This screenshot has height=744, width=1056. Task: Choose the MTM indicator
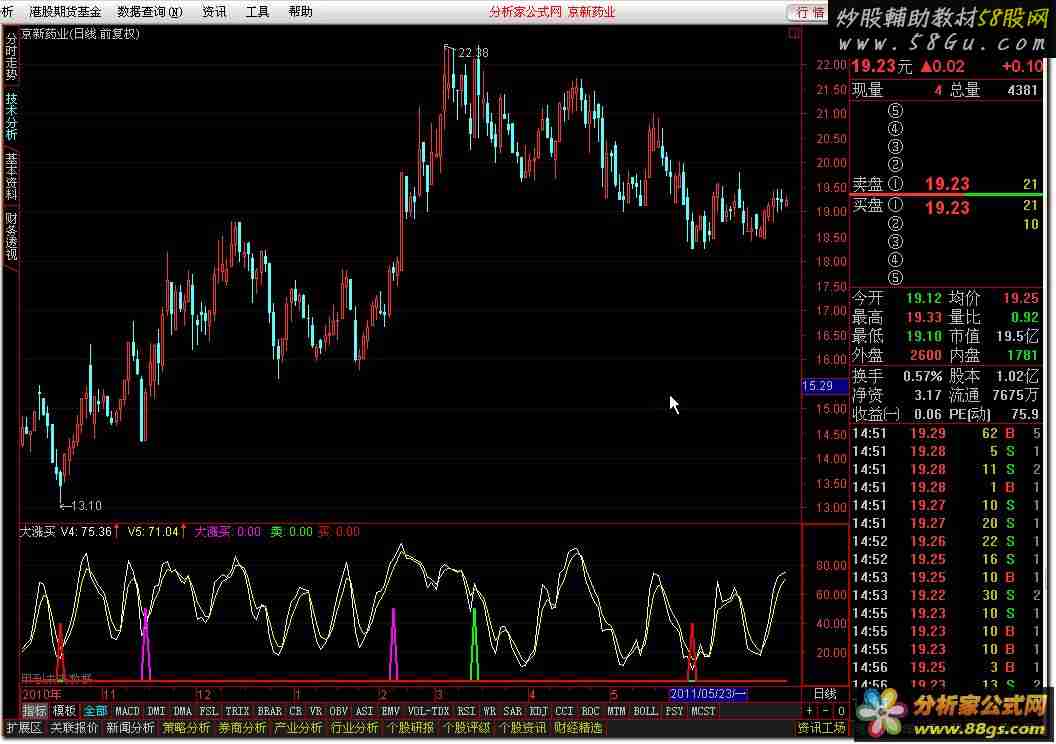point(616,710)
